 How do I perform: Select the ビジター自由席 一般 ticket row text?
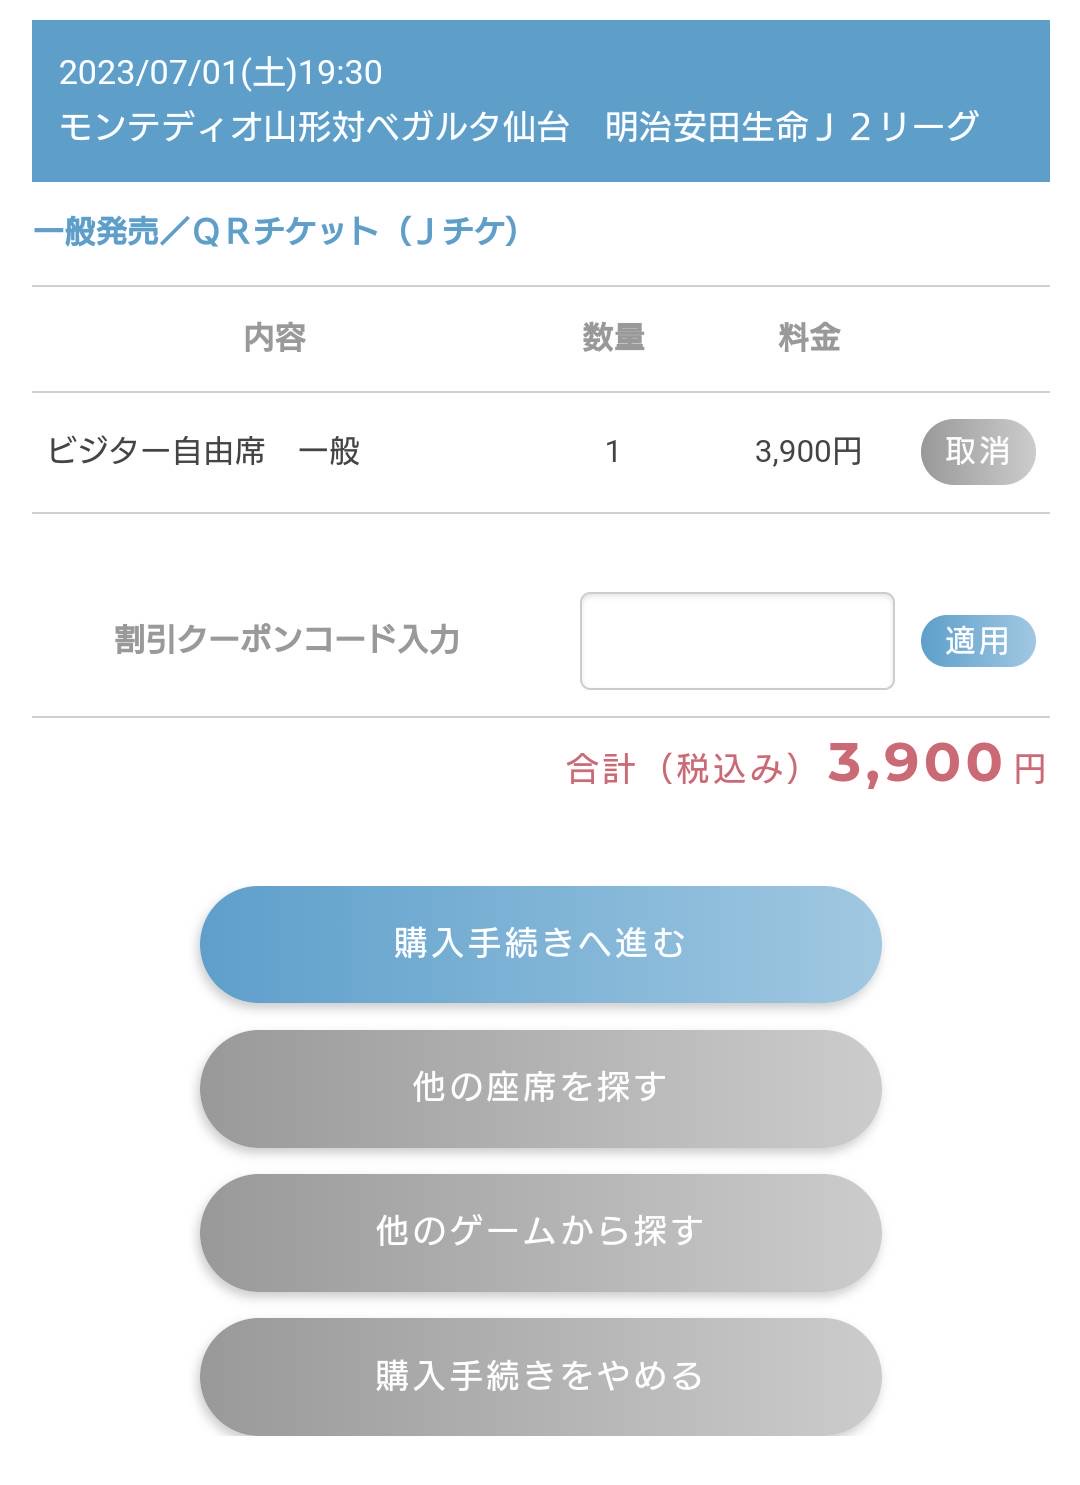coord(204,452)
